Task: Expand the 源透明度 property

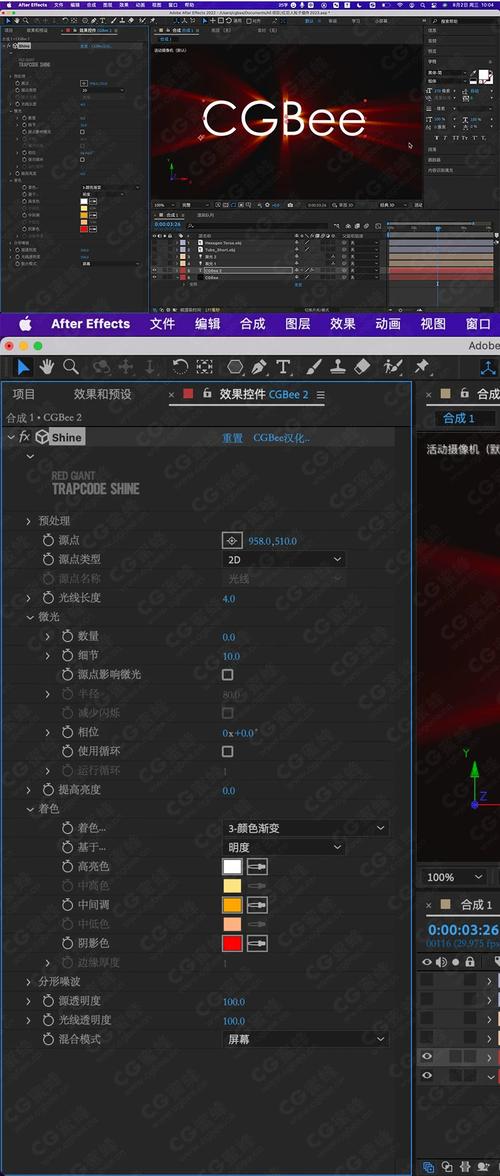Action: coord(29,1000)
